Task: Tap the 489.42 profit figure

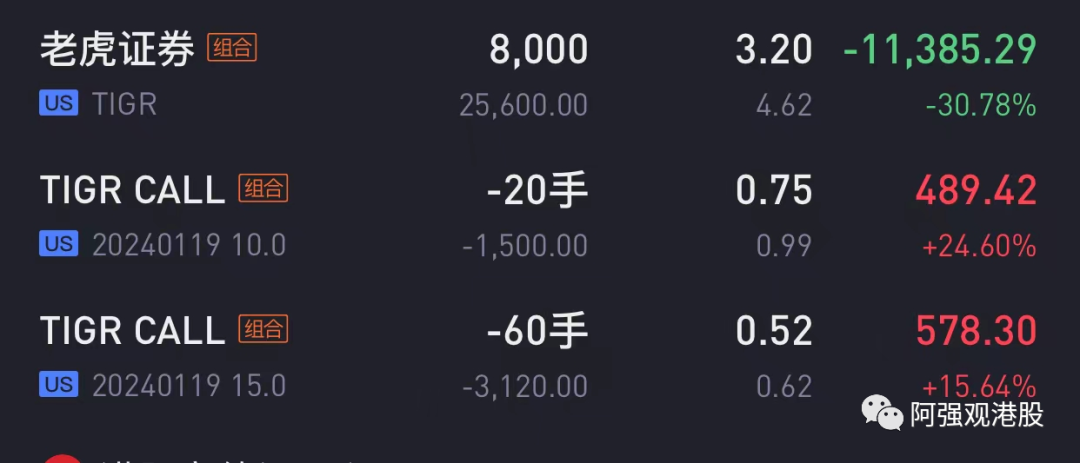Action: (x=976, y=190)
